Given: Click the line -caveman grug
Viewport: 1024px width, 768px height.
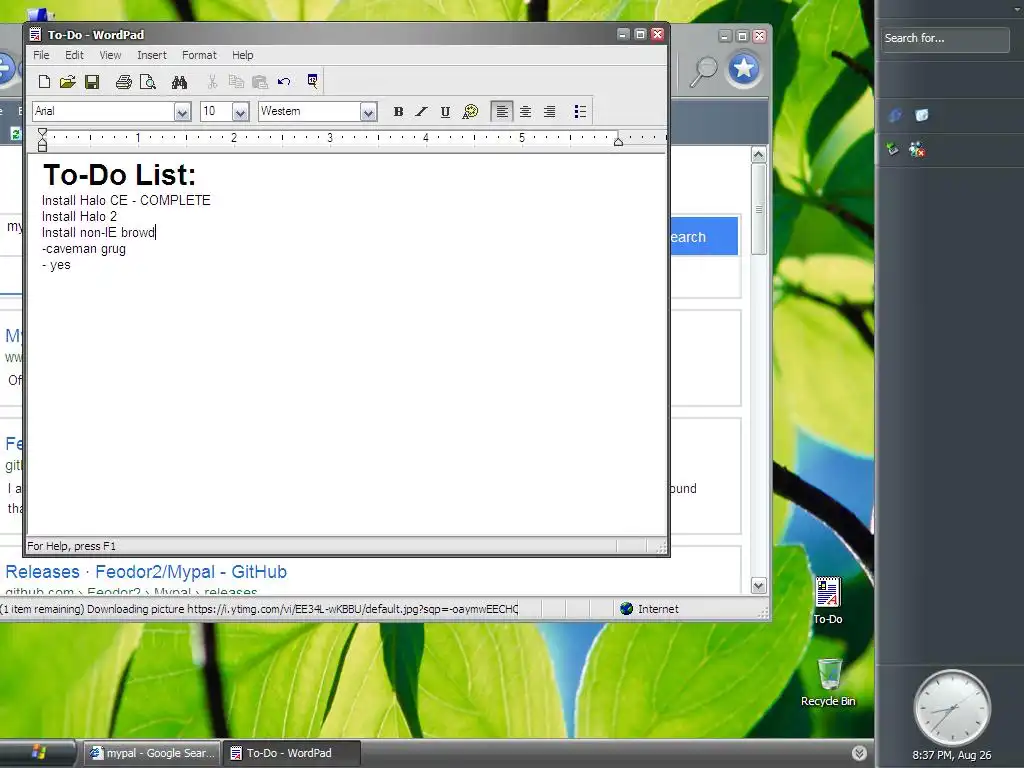Looking at the screenshot, I should (x=84, y=249).
